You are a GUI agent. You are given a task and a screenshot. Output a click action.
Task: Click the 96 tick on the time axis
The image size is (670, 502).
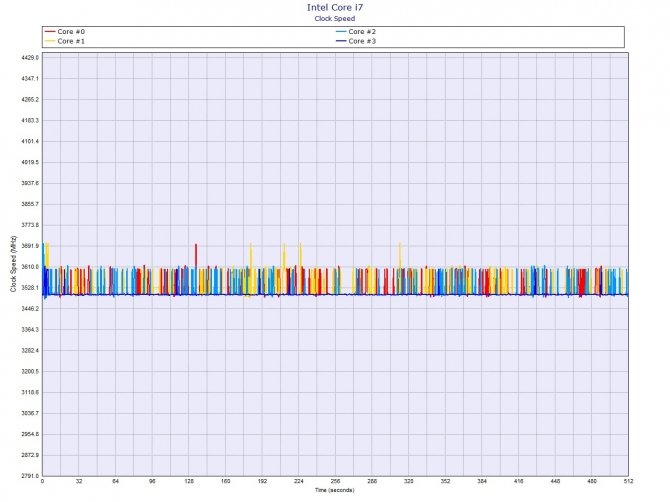(x=153, y=481)
